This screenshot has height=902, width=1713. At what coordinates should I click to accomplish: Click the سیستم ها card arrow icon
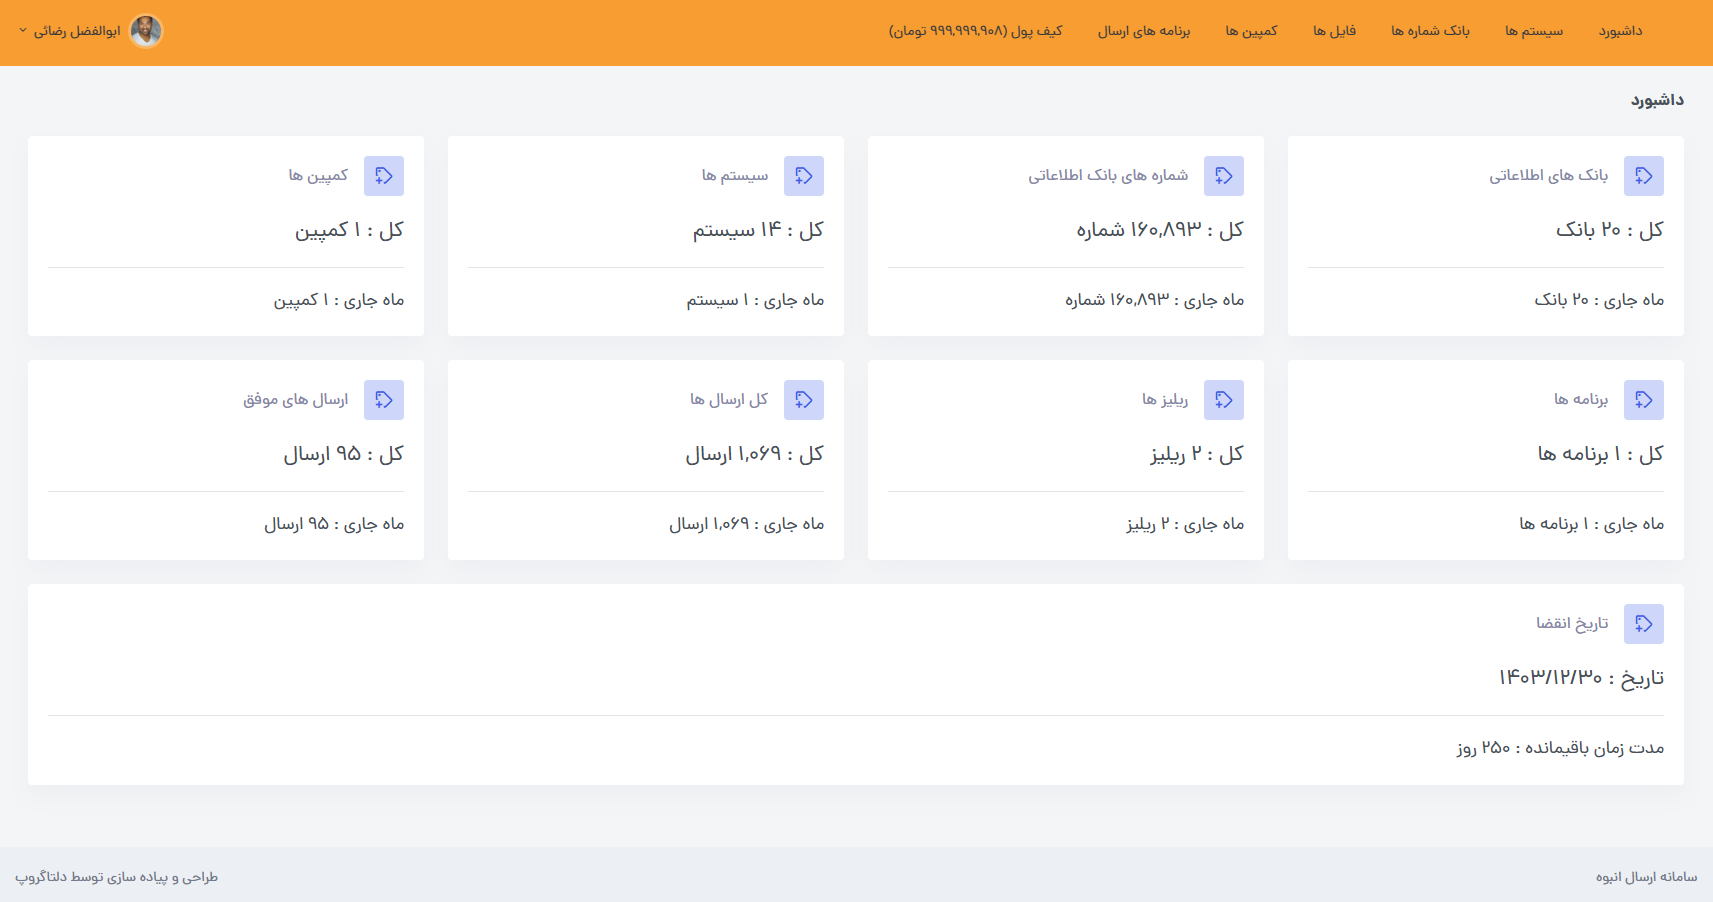click(804, 175)
